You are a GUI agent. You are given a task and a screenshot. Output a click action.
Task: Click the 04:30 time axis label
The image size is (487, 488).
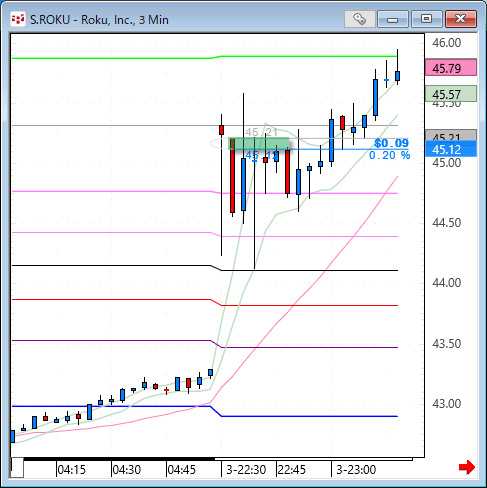[x=126, y=470]
